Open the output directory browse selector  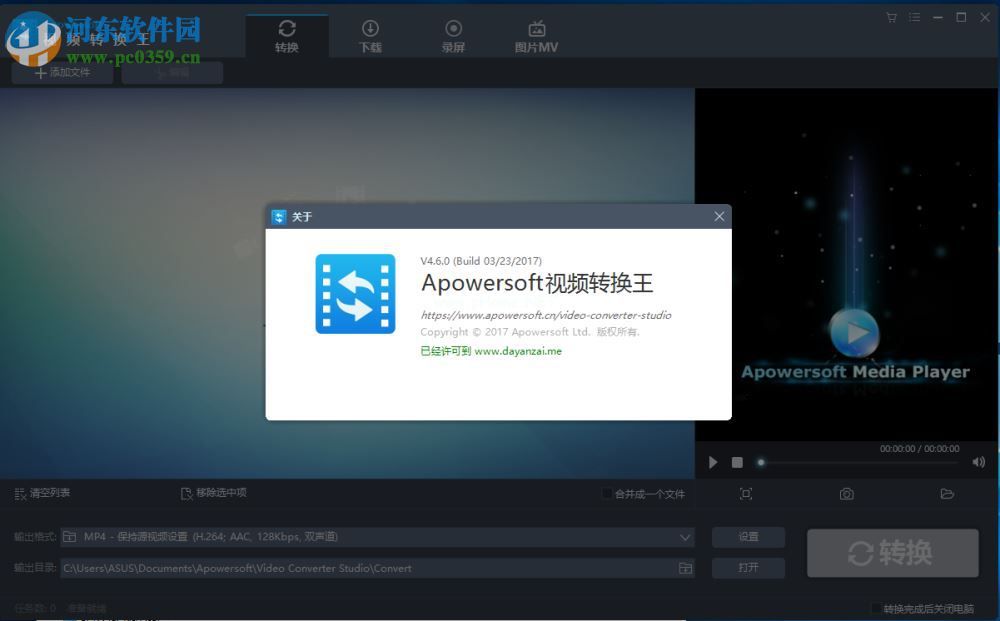[686, 568]
